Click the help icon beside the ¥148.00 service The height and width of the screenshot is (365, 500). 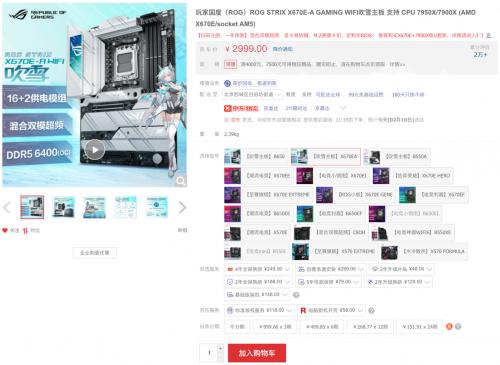click(x=296, y=295)
